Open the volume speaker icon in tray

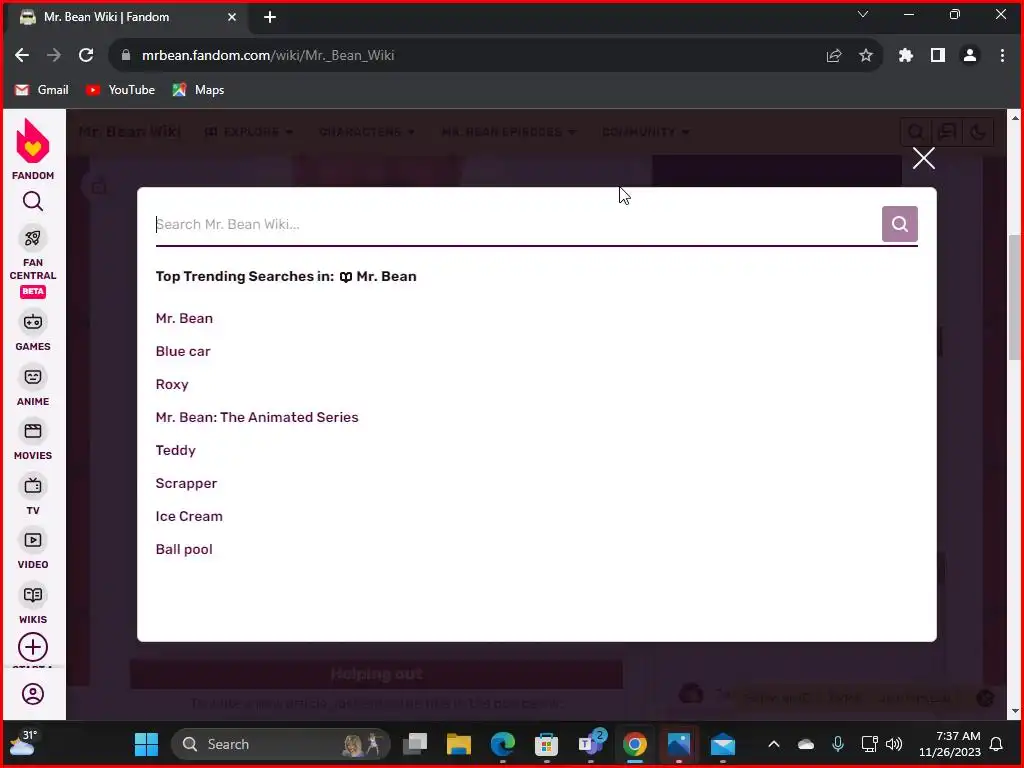(x=894, y=744)
